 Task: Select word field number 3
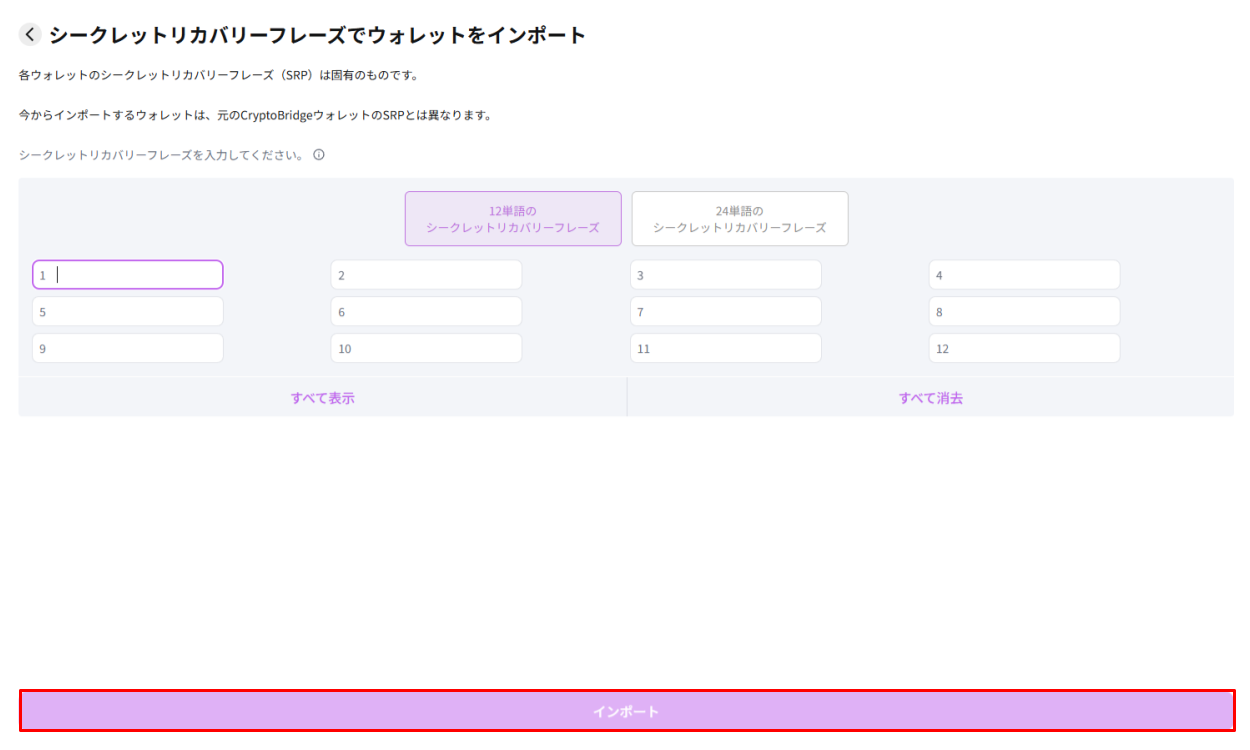(726, 275)
